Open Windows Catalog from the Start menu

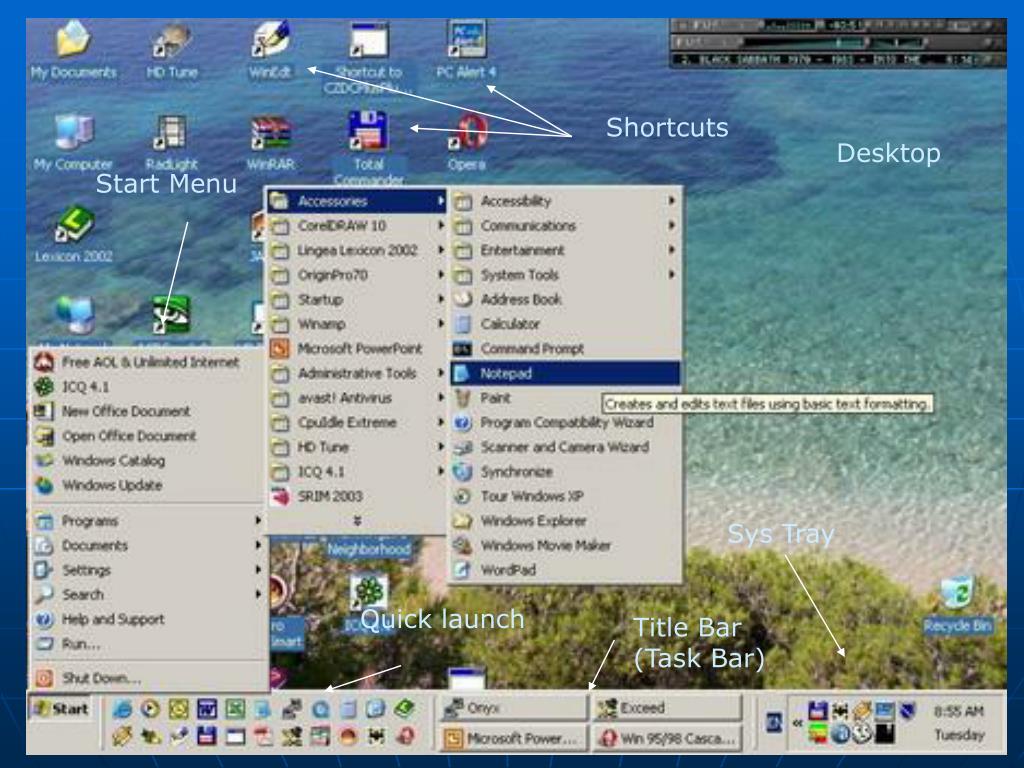[148, 460]
